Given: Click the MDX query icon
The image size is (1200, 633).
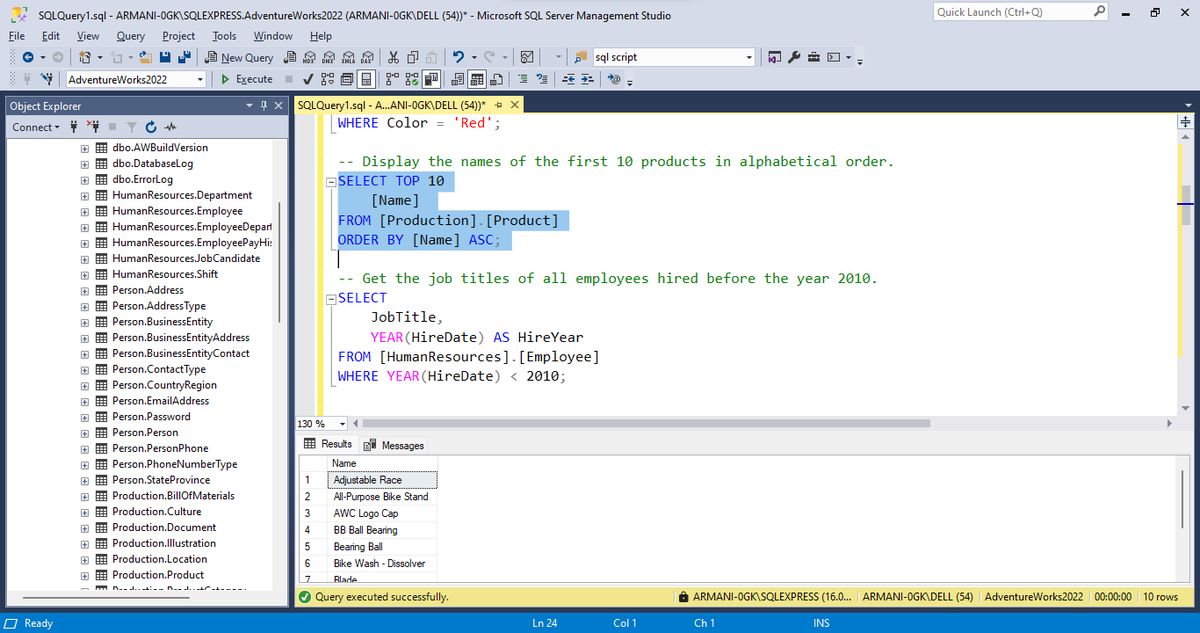Looking at the screenshot, I should [310, 57].
